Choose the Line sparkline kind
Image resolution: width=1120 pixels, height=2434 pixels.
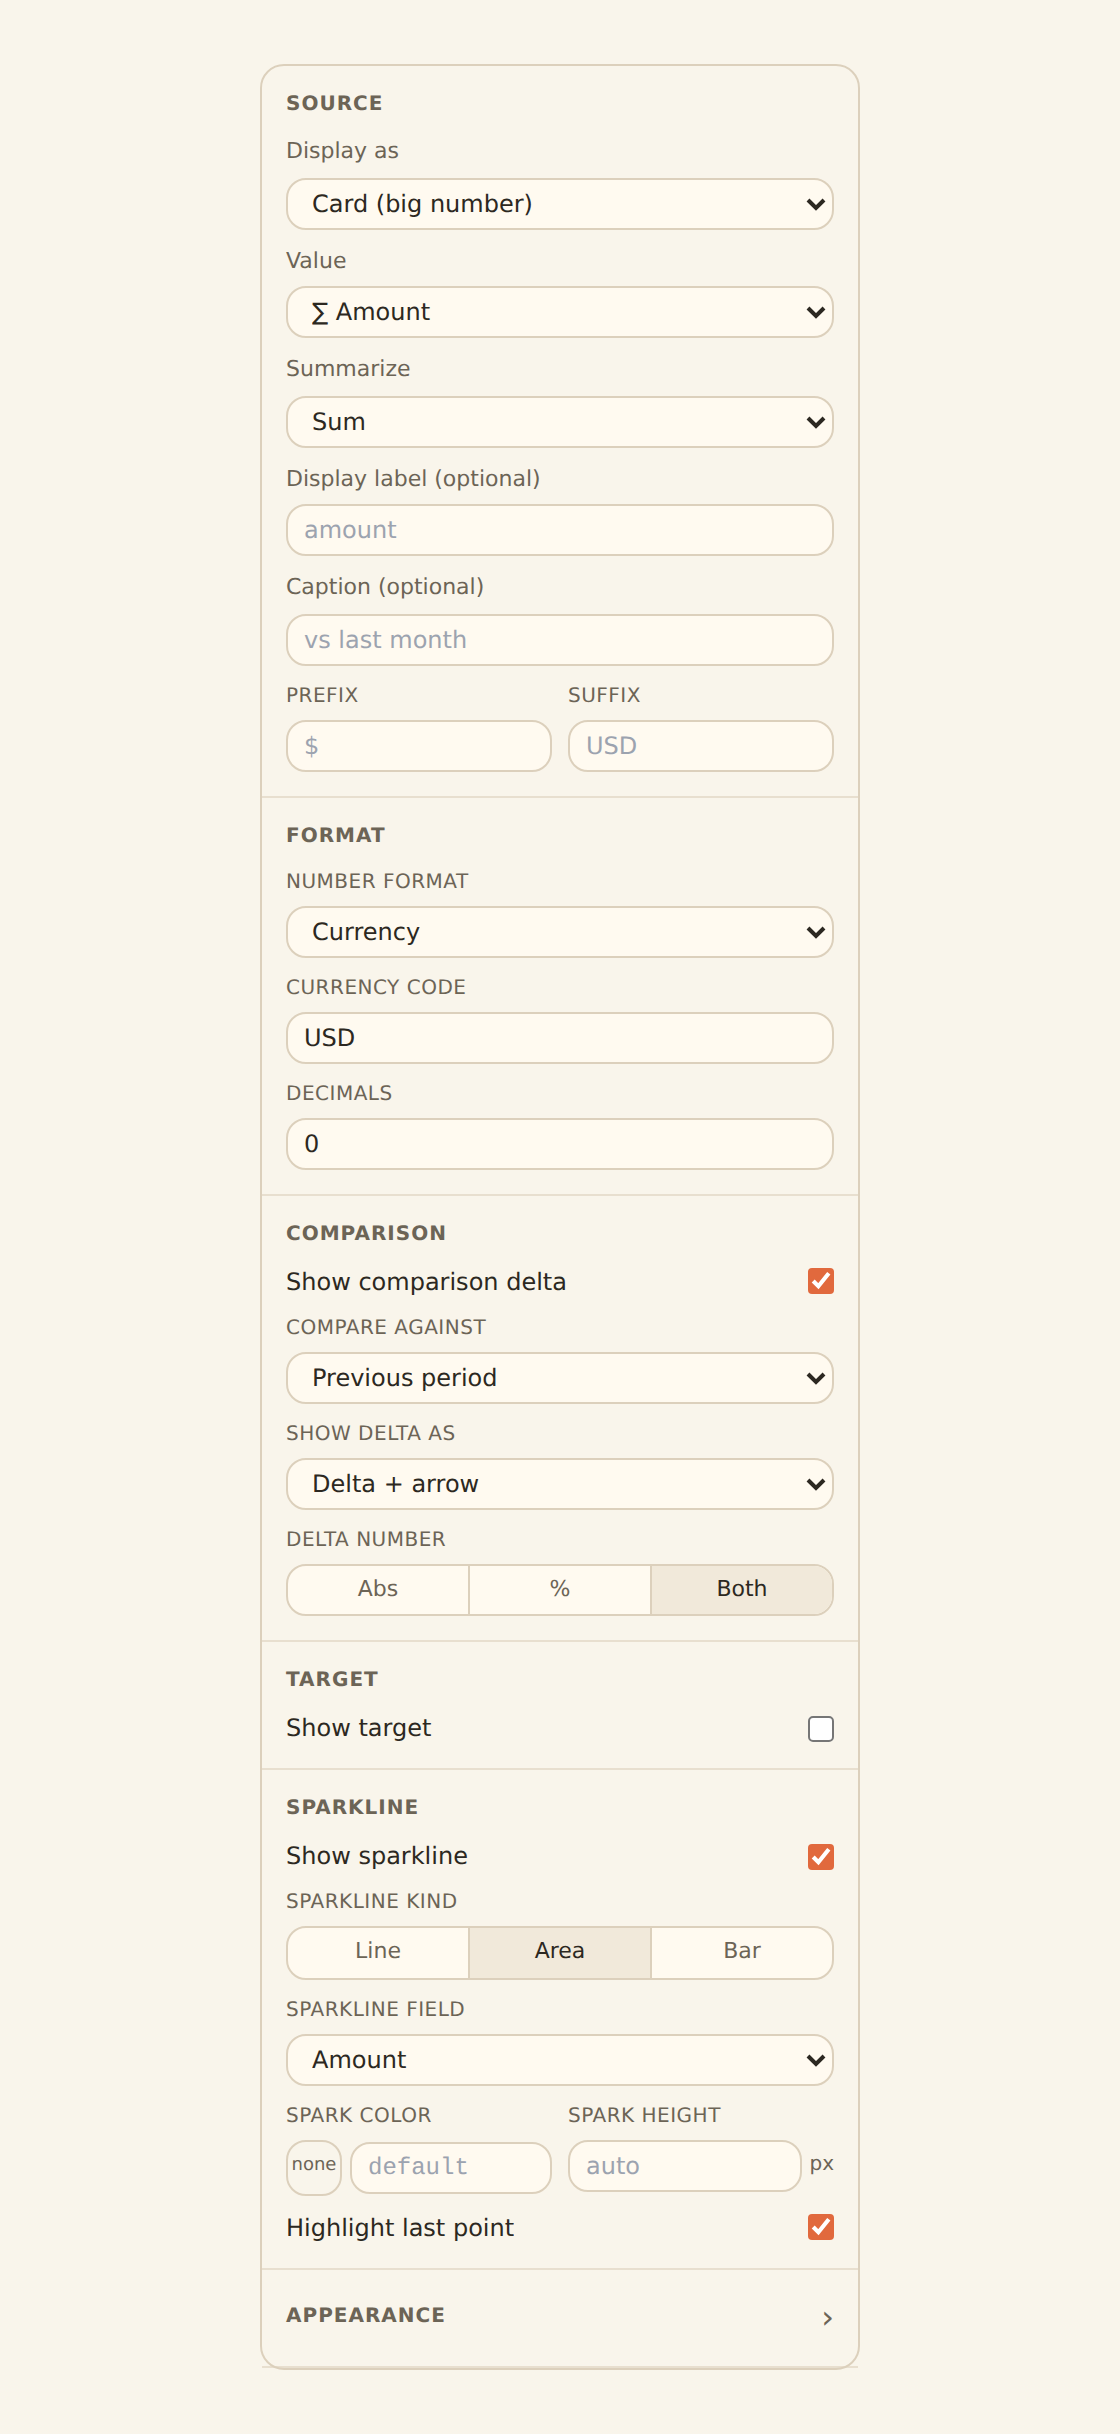click(378, 1952)
